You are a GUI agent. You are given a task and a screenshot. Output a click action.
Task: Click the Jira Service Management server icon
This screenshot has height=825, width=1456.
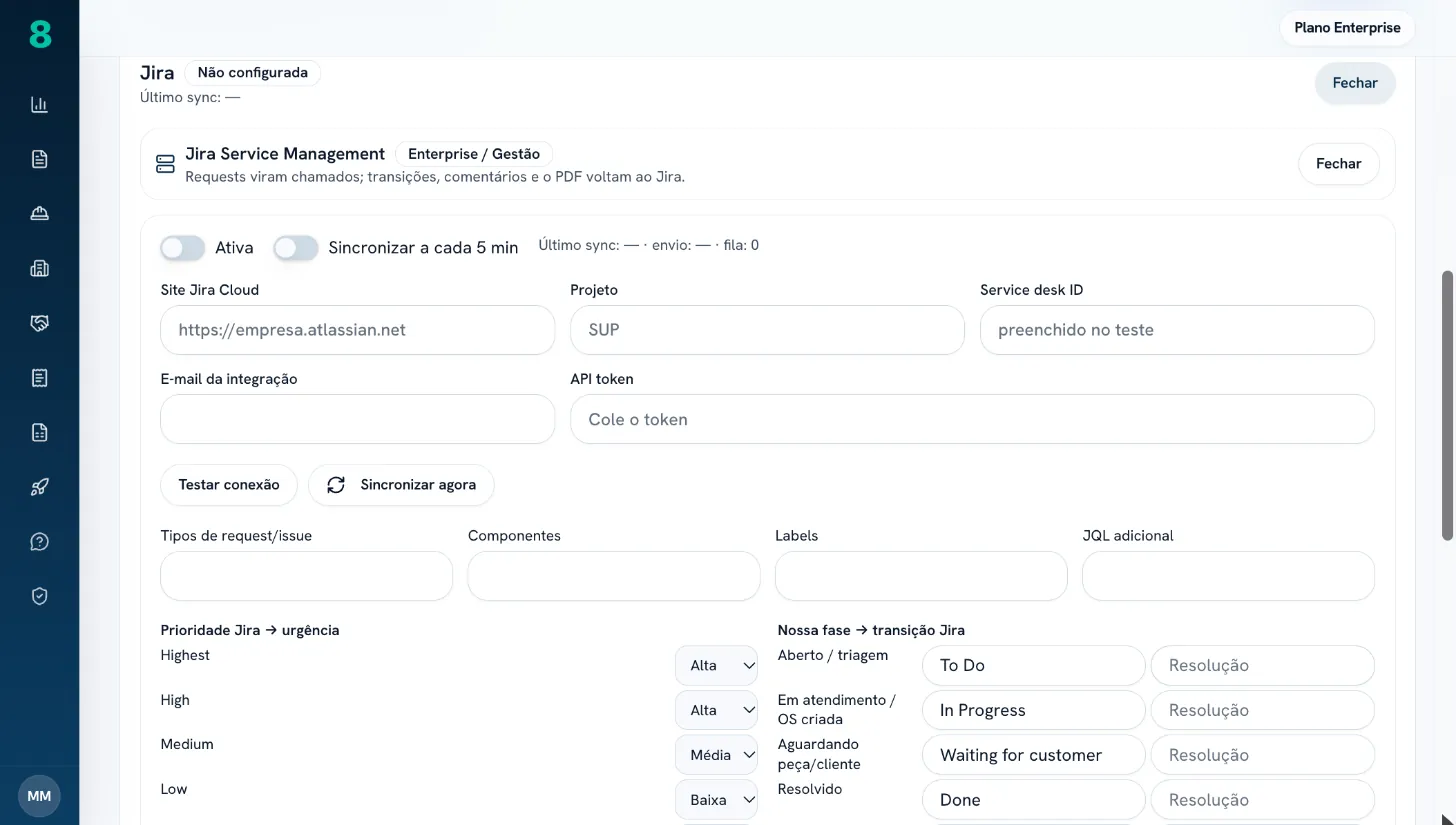tap(165, 164)
